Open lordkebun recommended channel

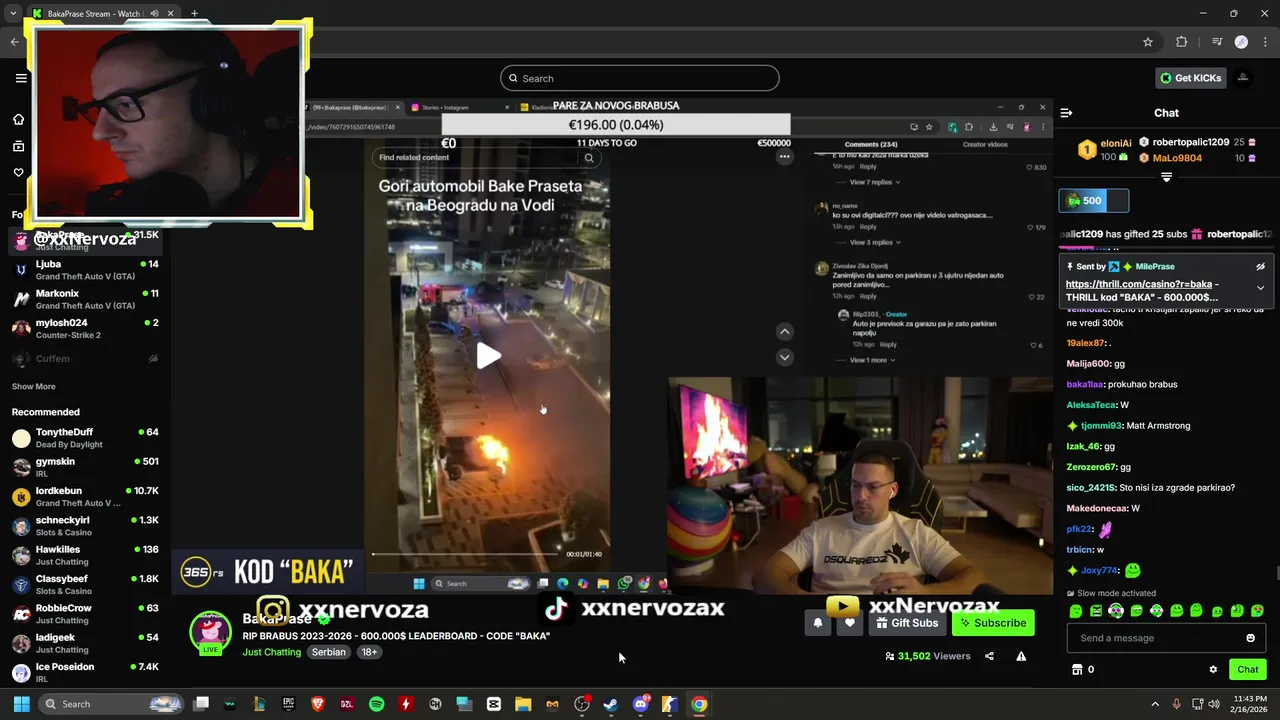85,496
